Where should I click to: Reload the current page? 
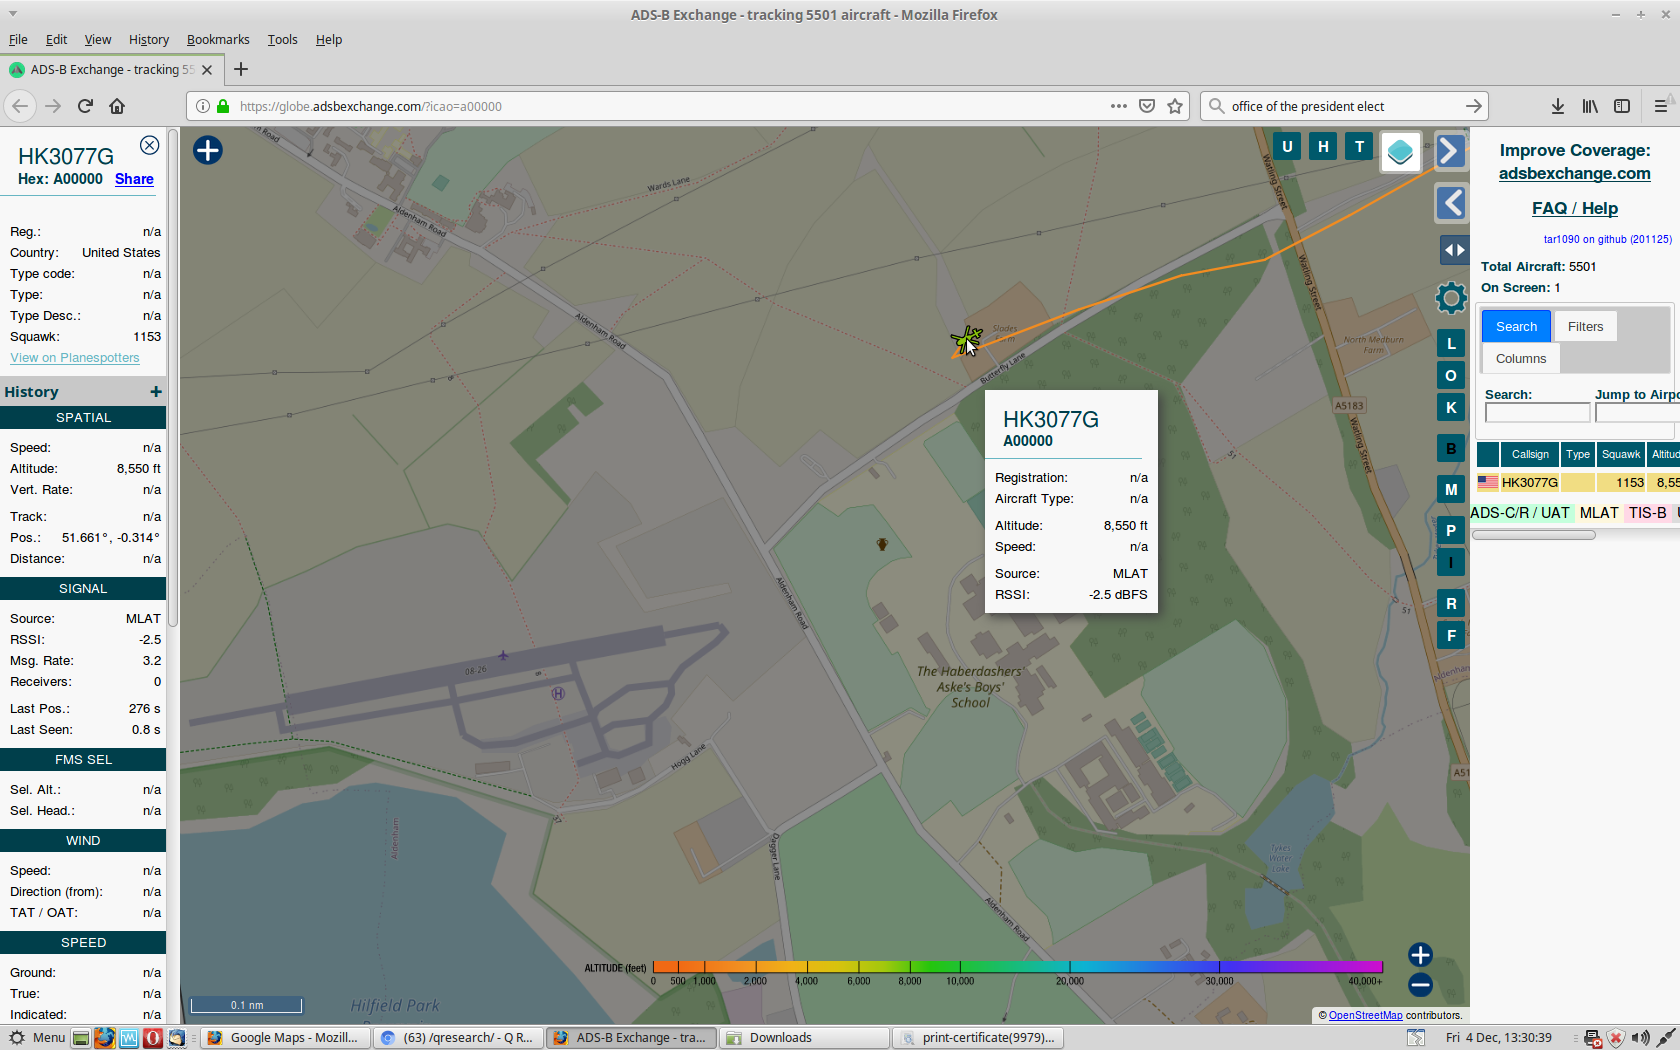85,106
